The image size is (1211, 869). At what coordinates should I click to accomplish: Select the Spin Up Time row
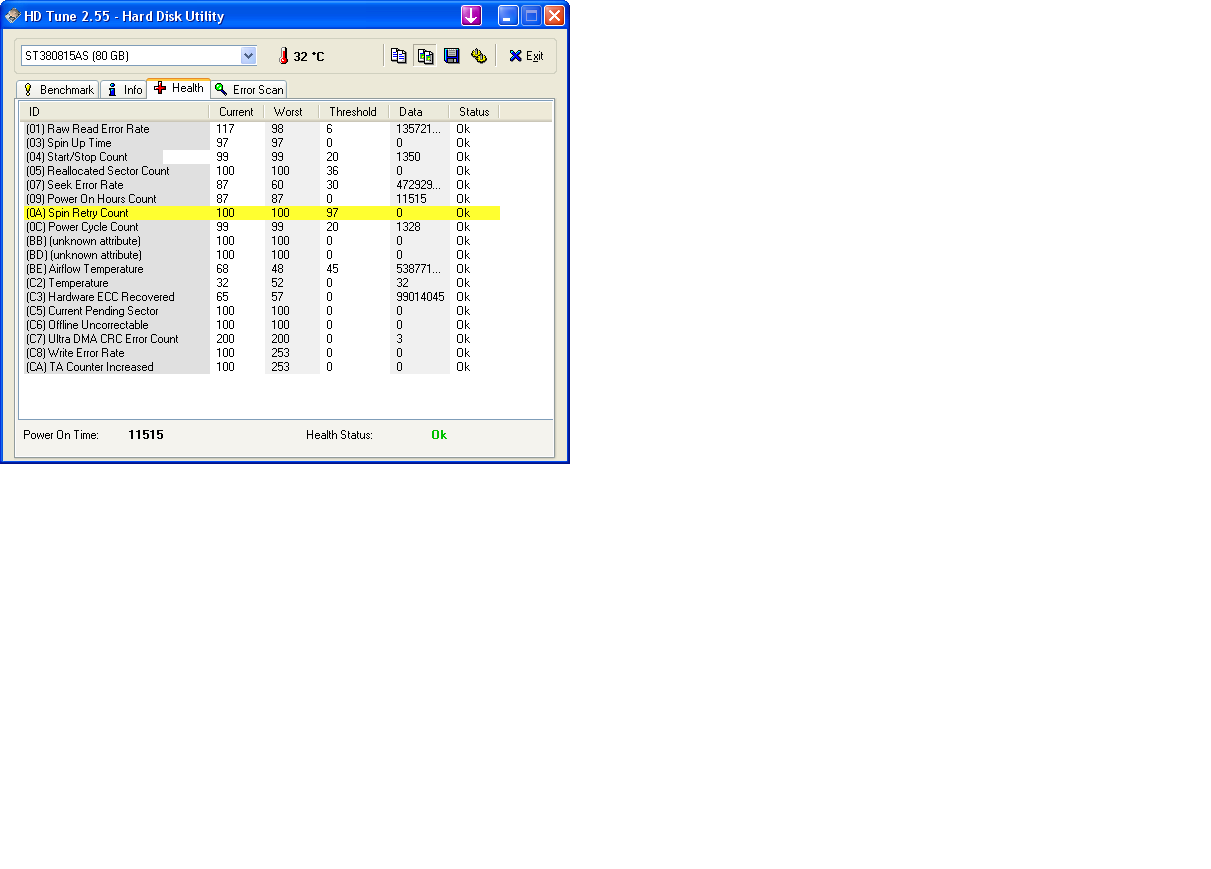coord(261,143)
